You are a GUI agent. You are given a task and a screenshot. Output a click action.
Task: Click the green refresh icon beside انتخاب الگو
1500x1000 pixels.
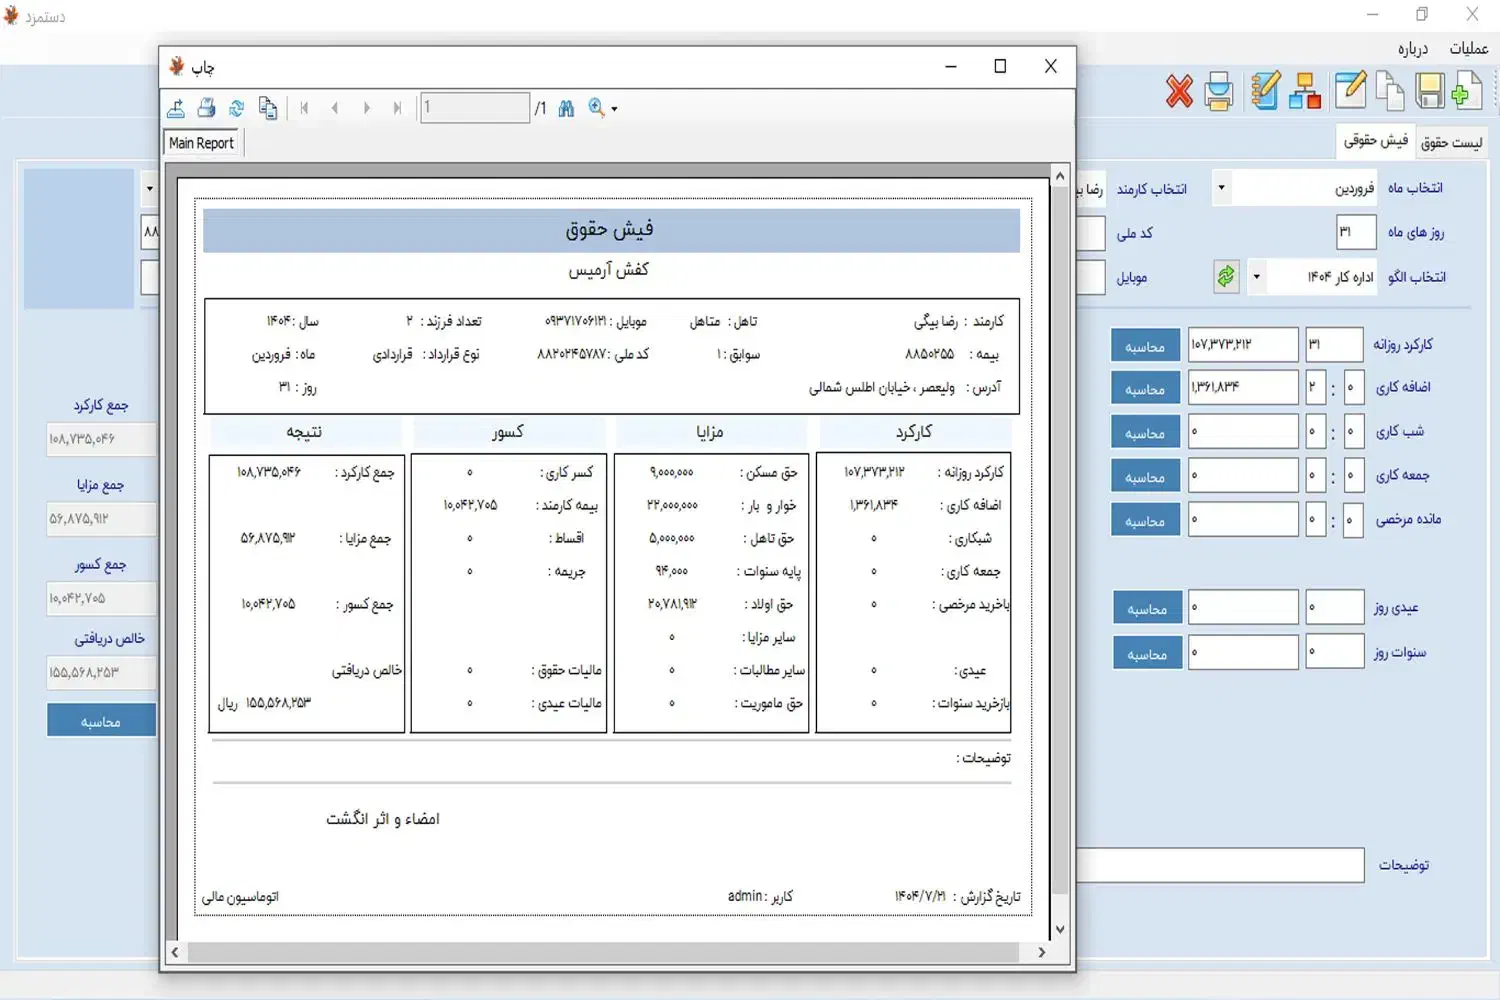(1227, 277)
